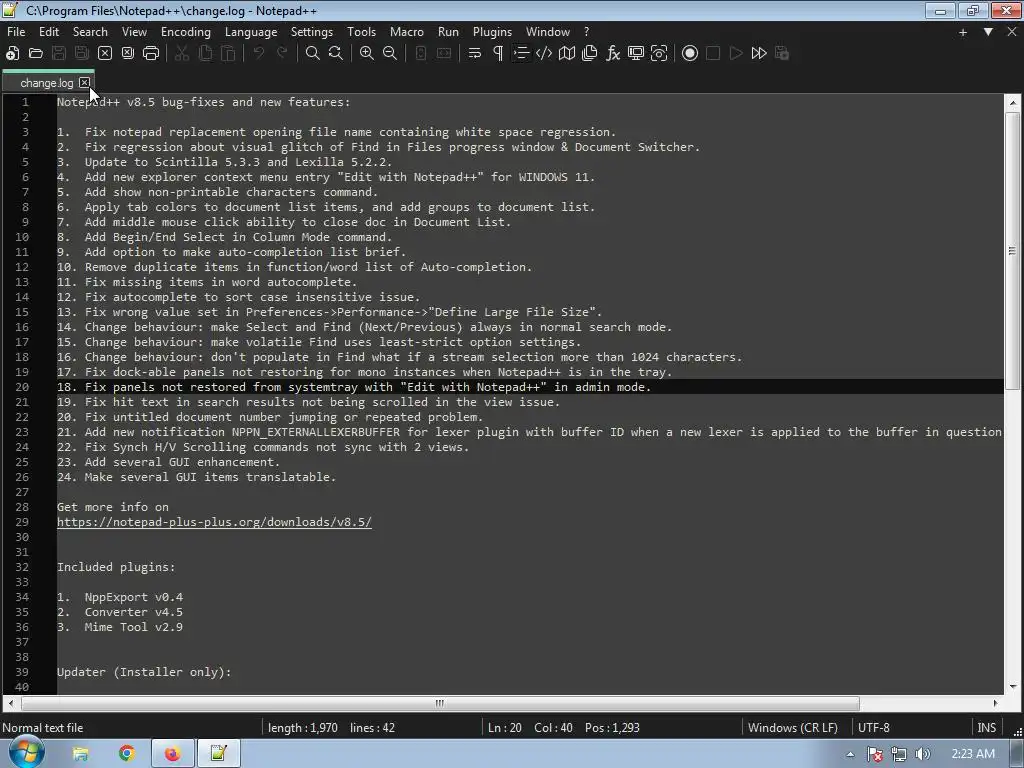Image resolution: width=1024 pixels, height=768 pixels.
Task: Toggle file monitoring eye icon
Action: click(x=659, y=54)
